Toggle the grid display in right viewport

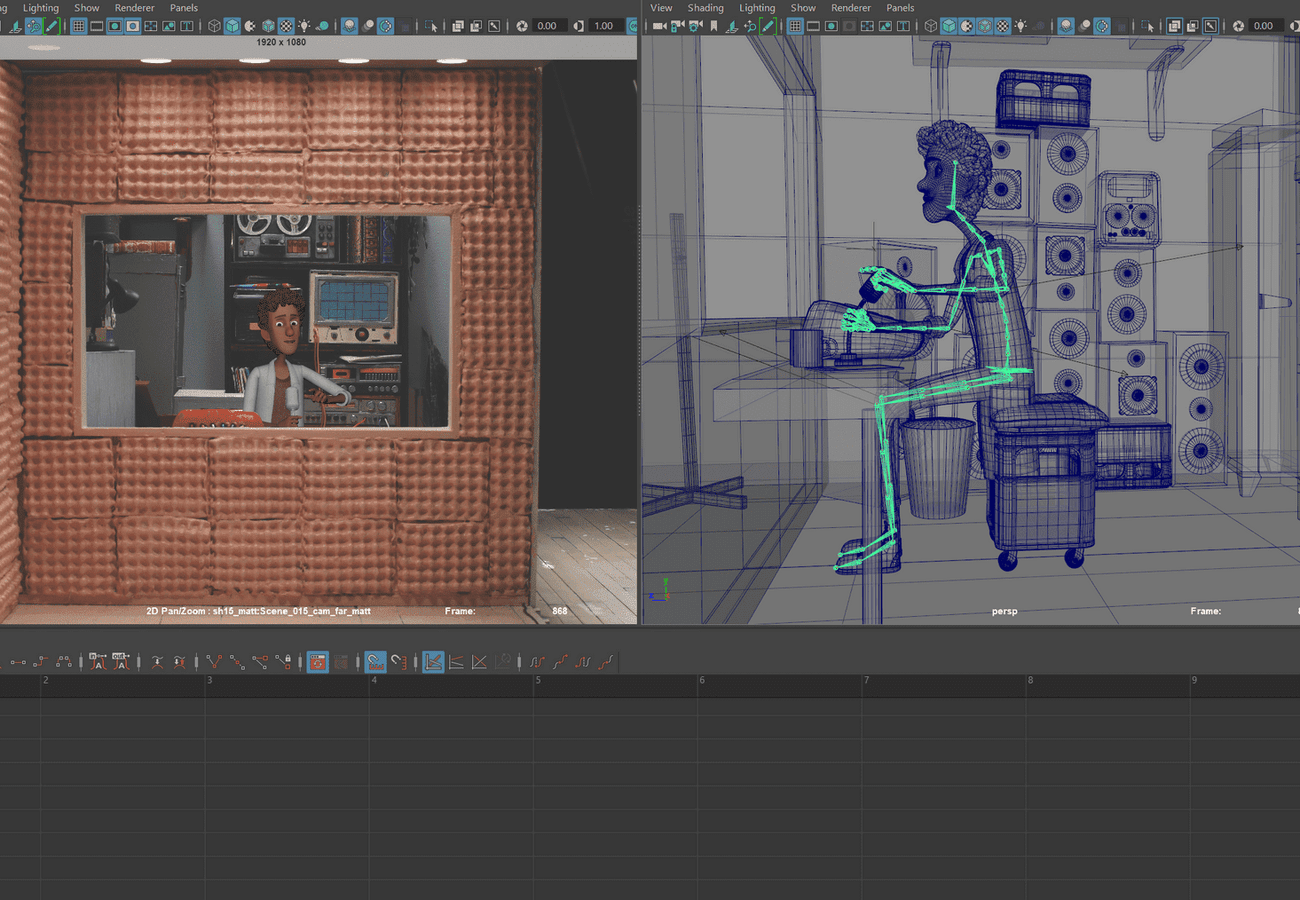[795, 26]
